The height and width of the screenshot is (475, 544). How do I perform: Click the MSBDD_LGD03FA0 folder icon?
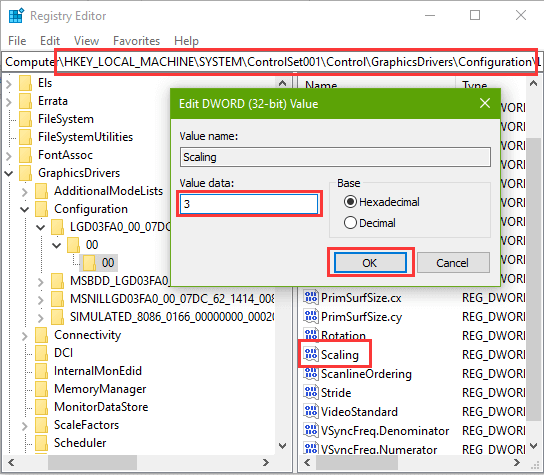pyautogui.click(x=58, y=281)
